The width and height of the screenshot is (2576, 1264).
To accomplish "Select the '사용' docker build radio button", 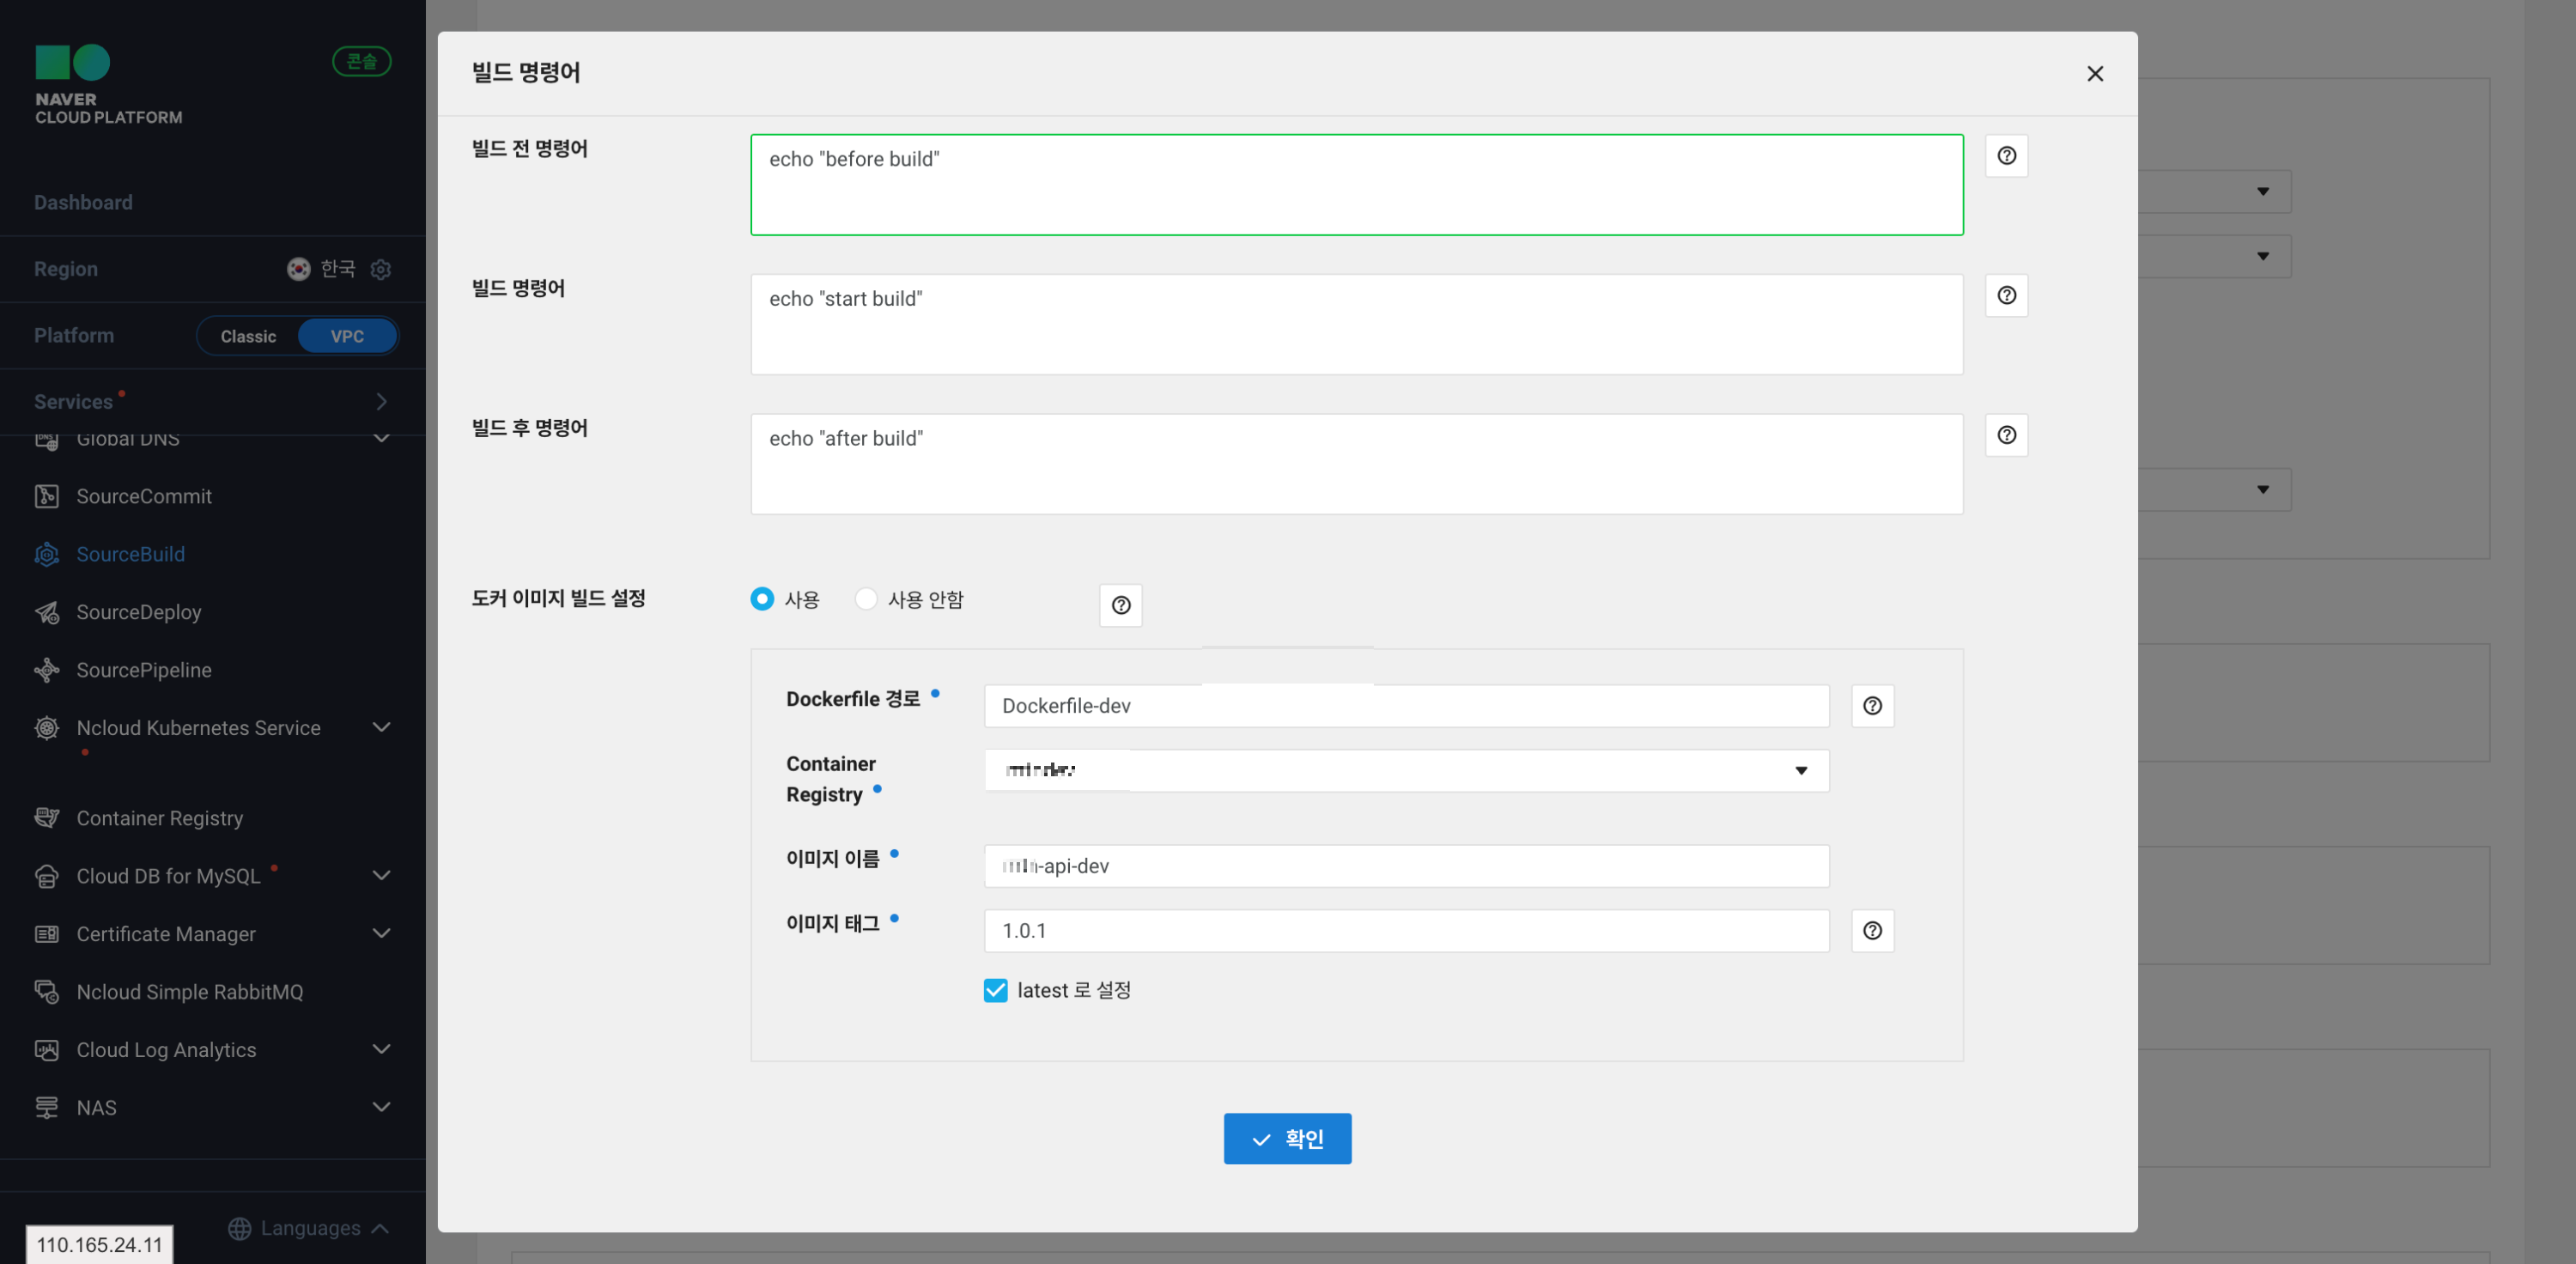I will coord(762,599).
